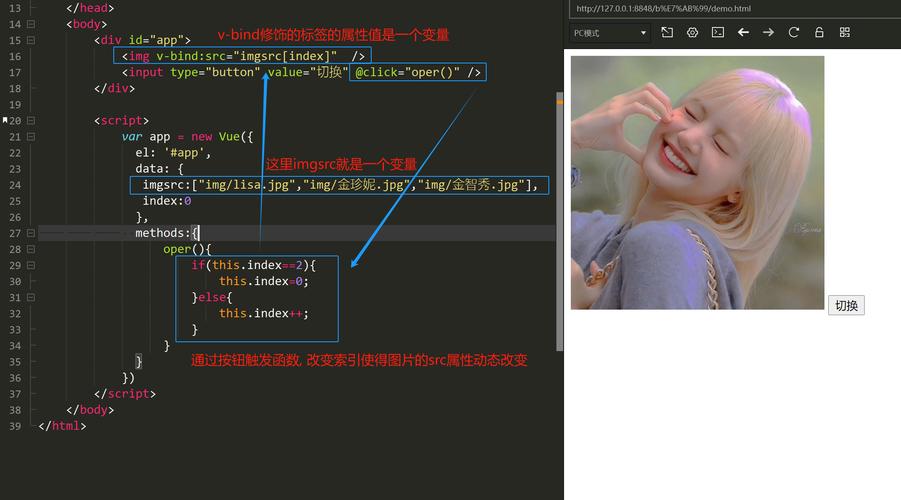Collapse the if block at line 29

[30, 266]
